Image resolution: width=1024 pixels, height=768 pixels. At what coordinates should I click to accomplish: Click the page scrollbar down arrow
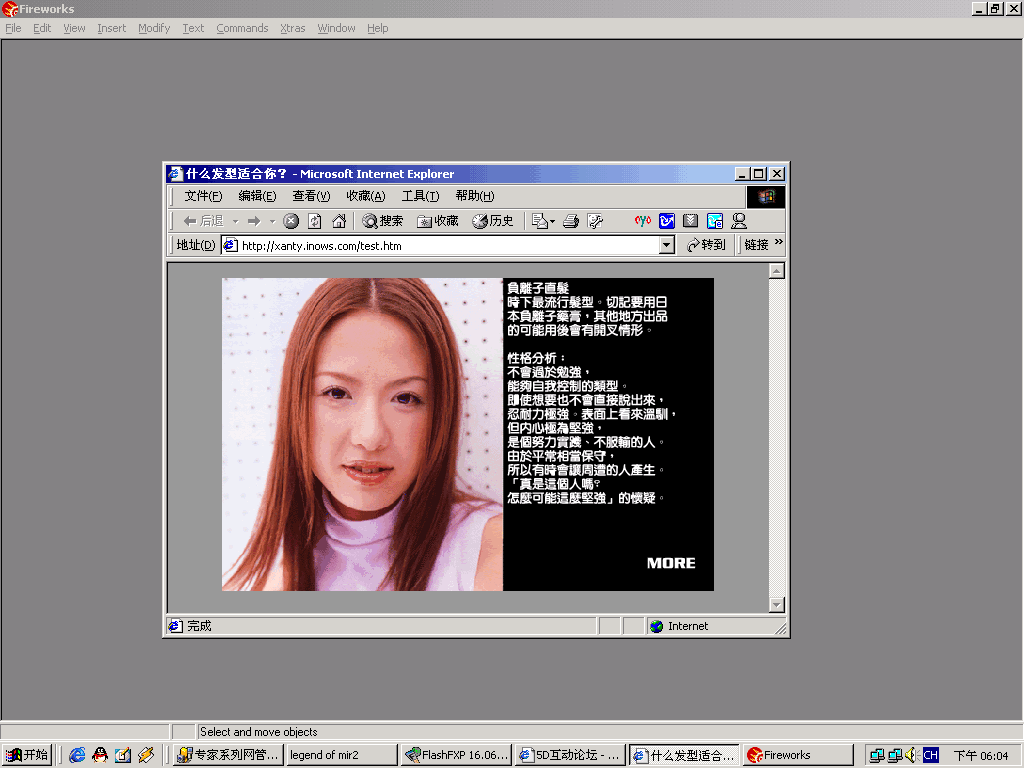777,605
